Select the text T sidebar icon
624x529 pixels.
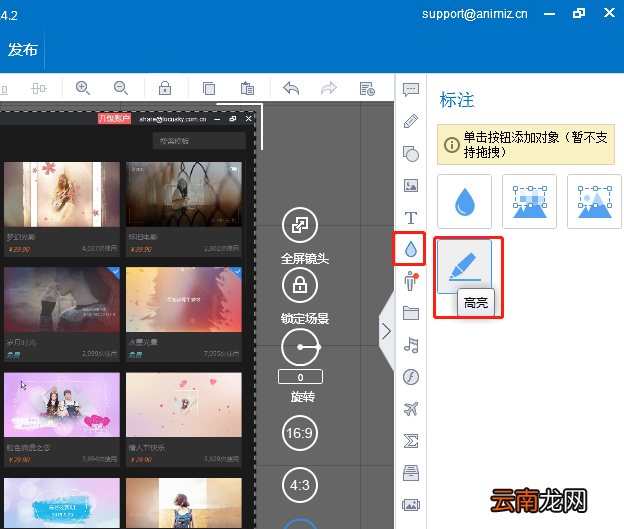(411, 218)
